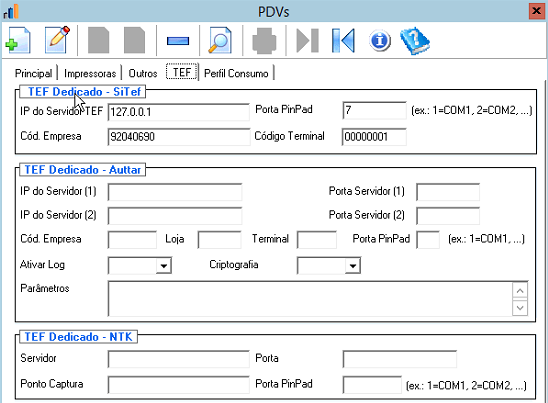Go to previous record with blue arrow
This screenshot has width=548, height=403.
(x=343, y=41)
